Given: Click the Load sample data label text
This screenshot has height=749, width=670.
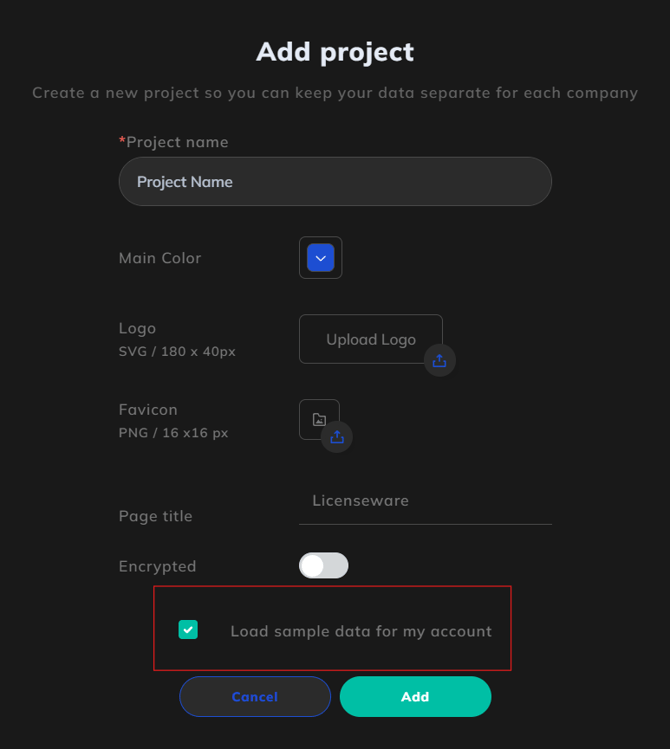Looking at the screenshot, I should click(361, 631).
